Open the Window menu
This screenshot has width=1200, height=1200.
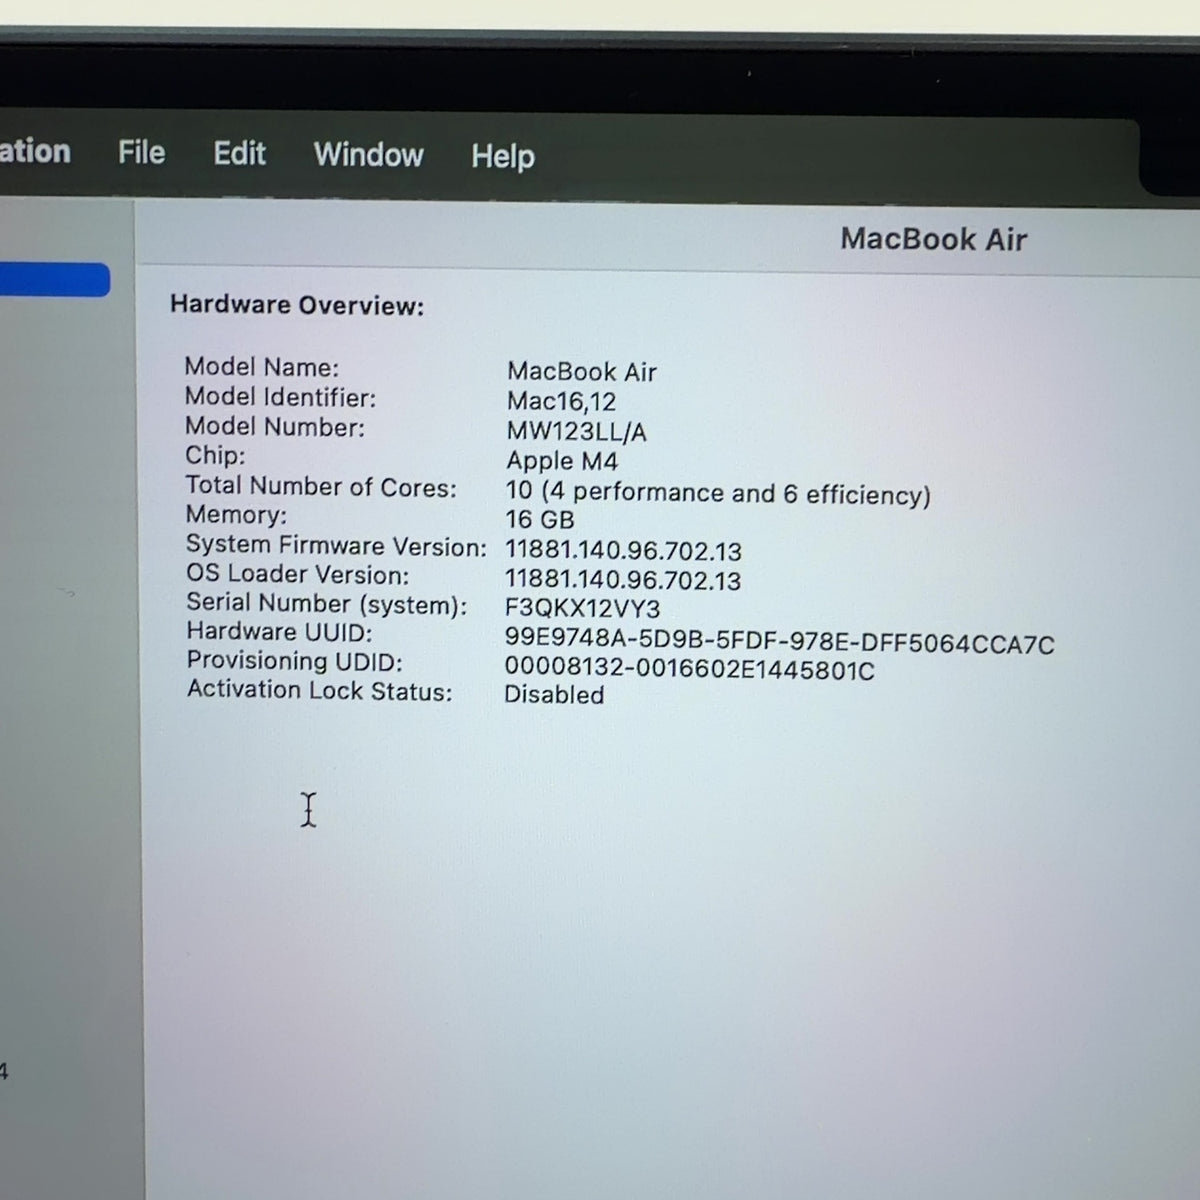(369, 155)
